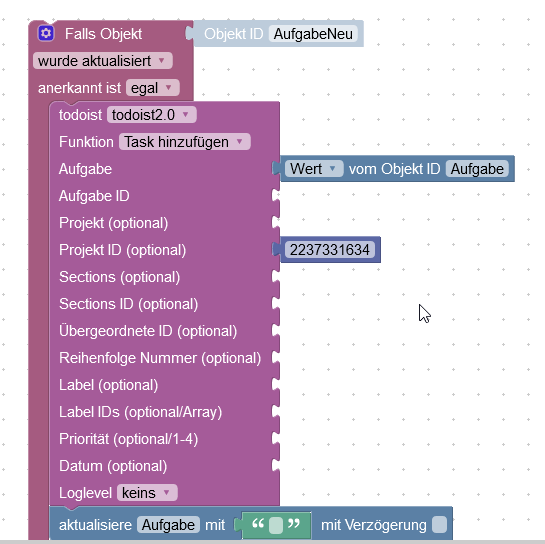Open the 'anerkannt ist egal' dropdown

(153, 88)
